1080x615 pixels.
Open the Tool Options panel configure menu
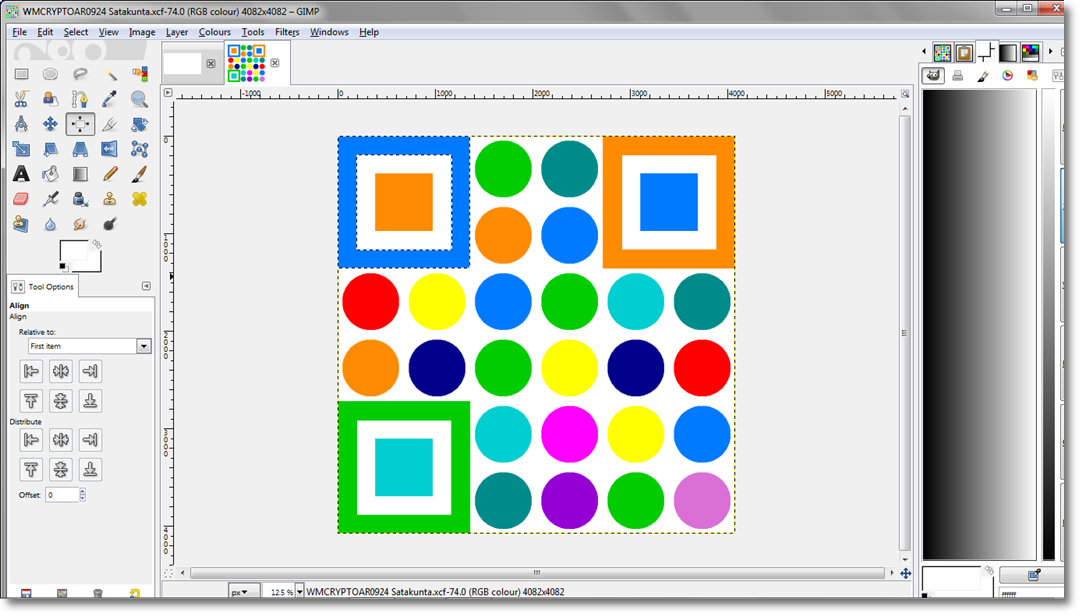pyautogui.click(x=146, y=286)
